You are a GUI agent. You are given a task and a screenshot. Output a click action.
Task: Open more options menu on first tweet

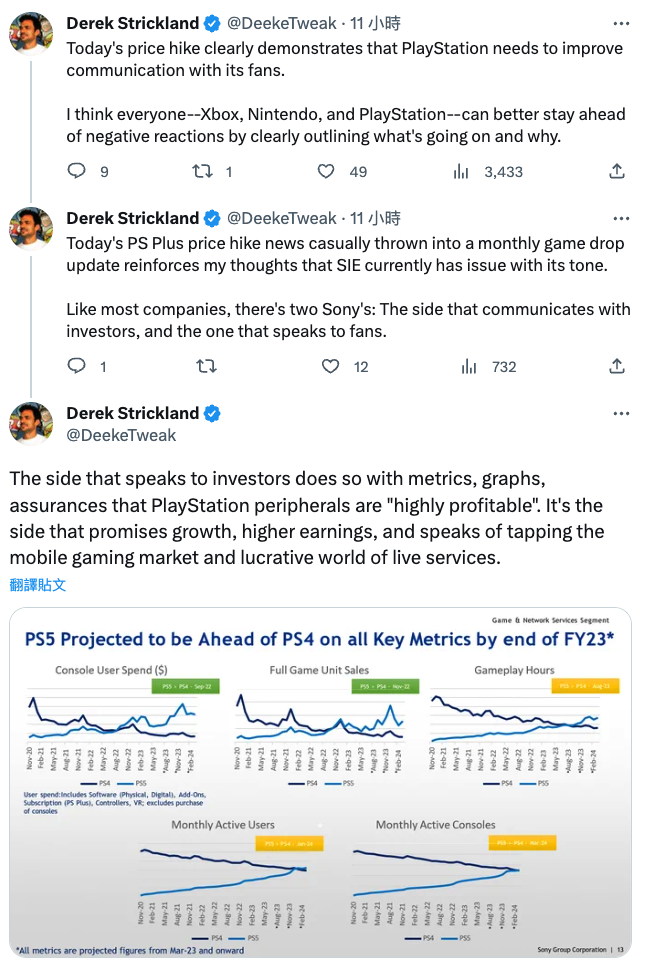[x=621, y=24]
